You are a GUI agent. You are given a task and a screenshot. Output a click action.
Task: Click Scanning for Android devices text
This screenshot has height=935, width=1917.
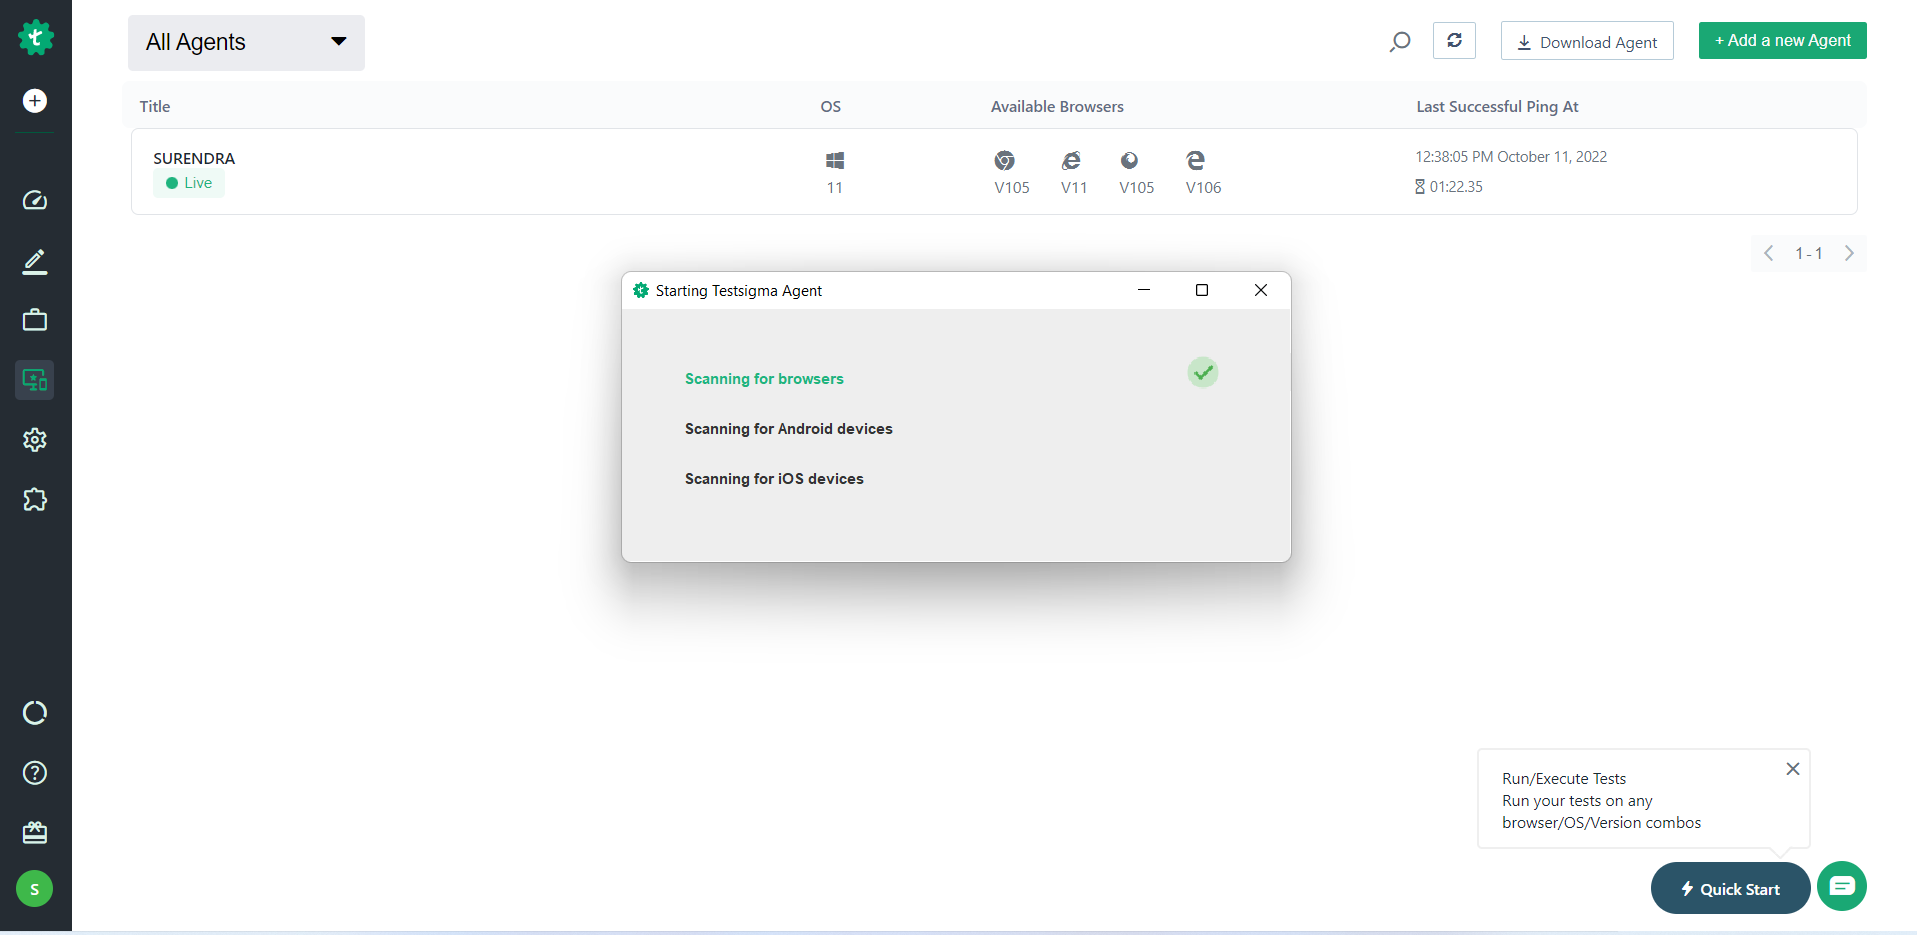click(x=788, y=429)
